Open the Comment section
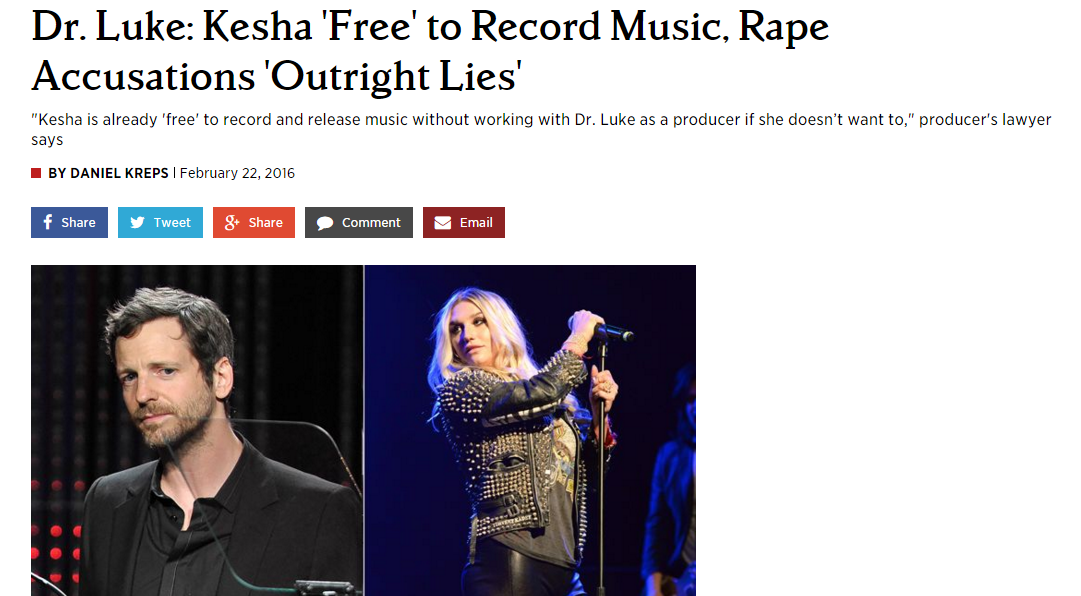This screenshot has width=1081, height=596. point(358,223)
